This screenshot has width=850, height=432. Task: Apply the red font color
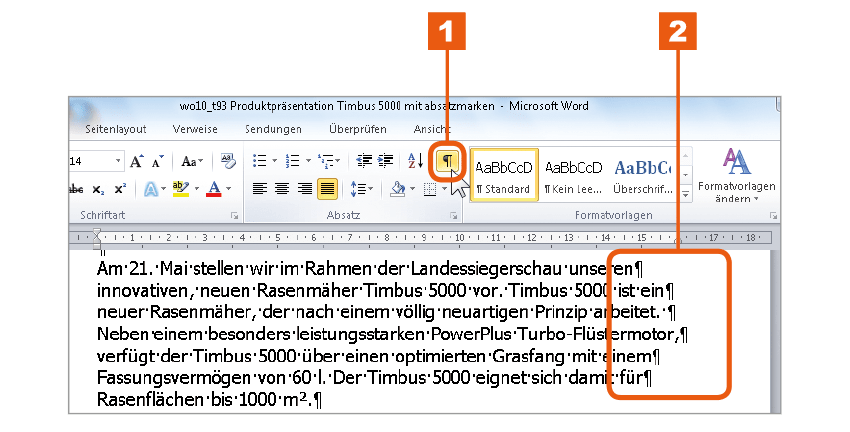(x=214, y=189)
